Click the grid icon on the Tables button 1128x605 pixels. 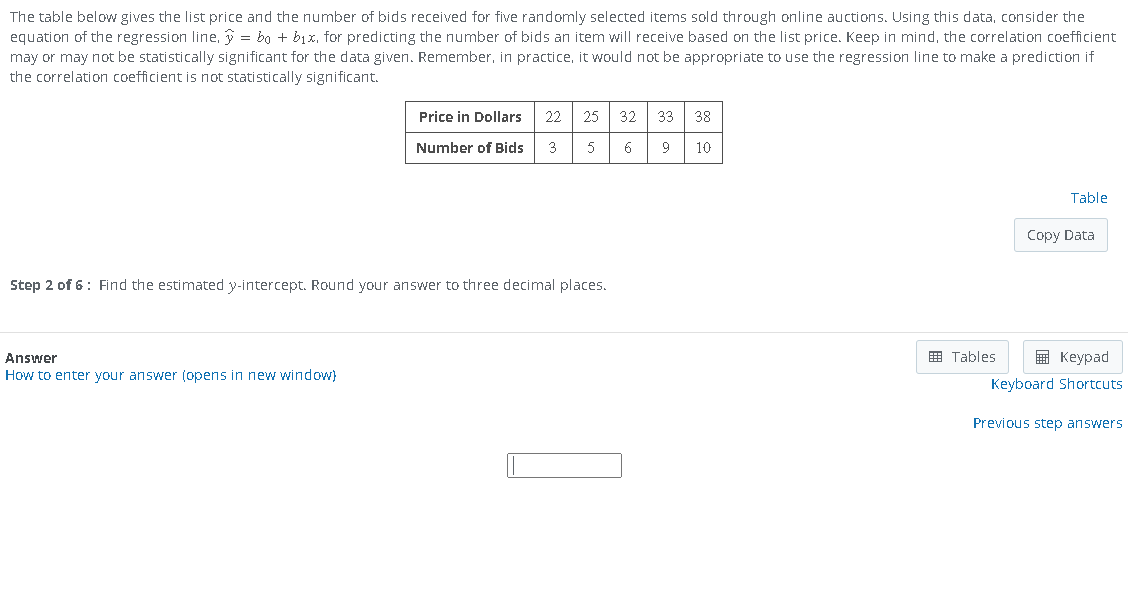(x=938, y=356)
